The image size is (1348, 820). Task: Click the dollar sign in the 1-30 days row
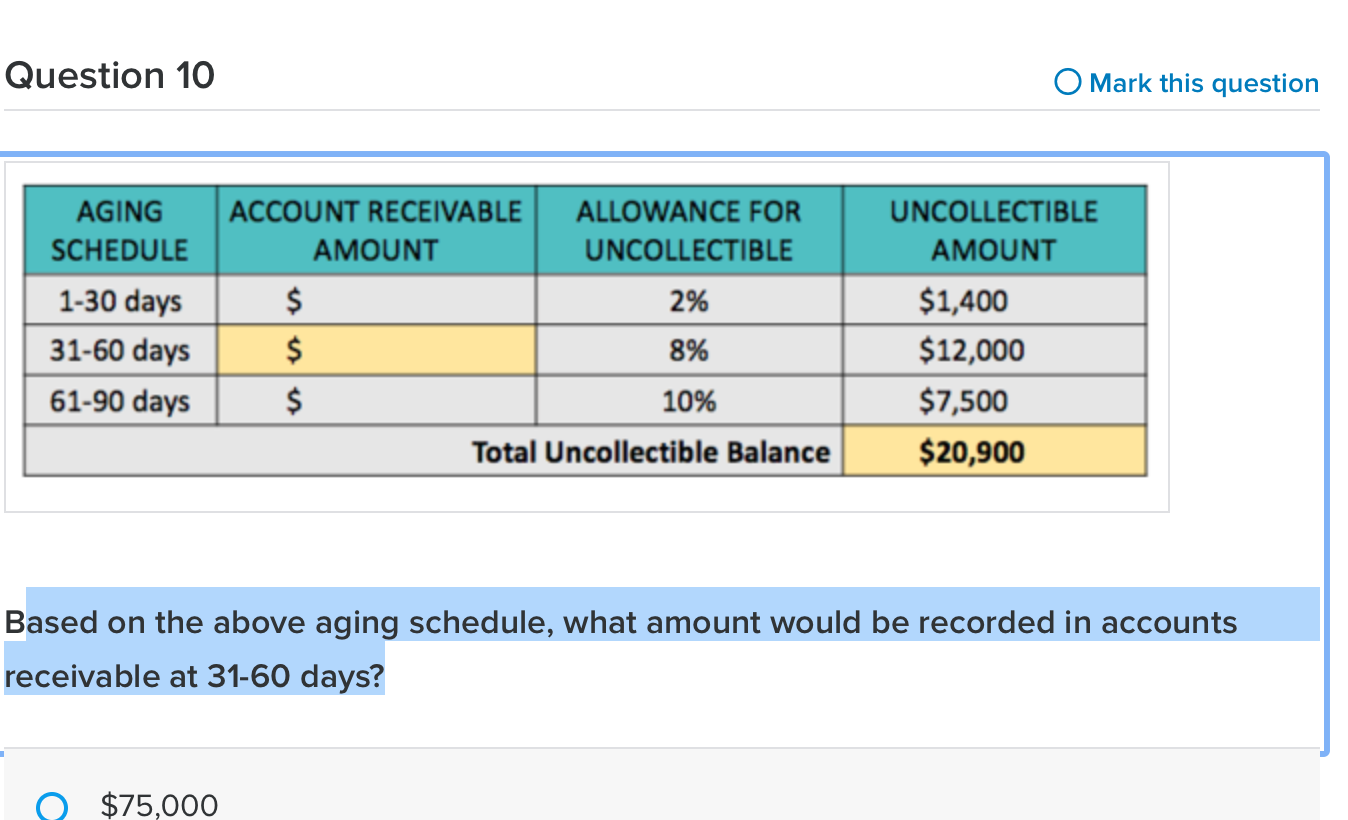pyautogui.click(x=293, y=300)
